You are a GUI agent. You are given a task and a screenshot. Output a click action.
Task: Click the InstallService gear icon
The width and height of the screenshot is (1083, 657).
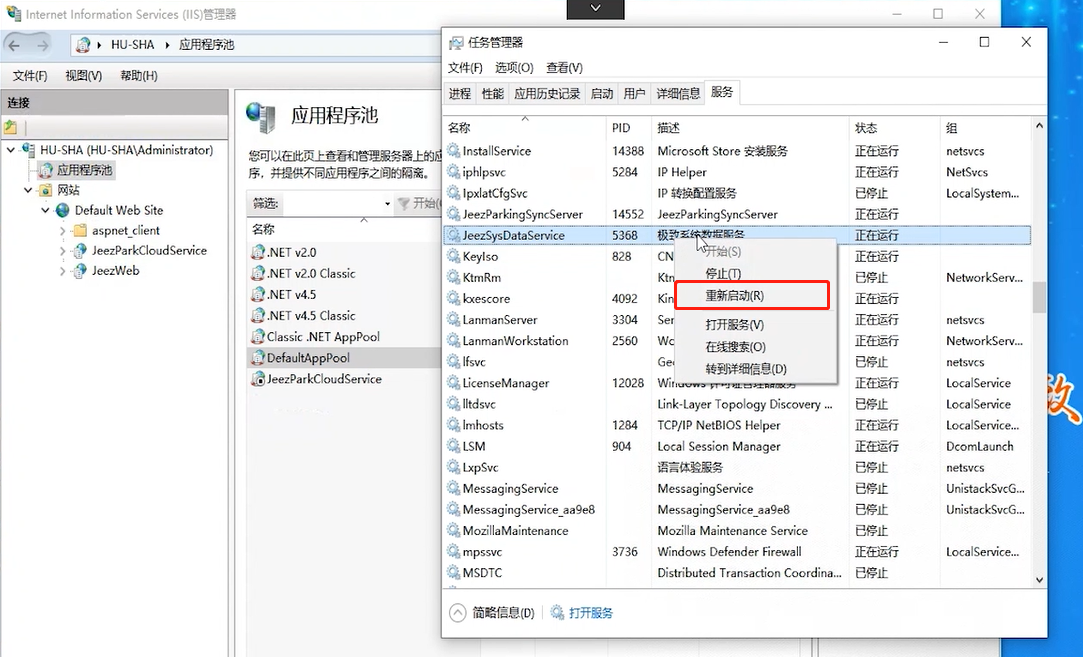coord(453,151)
